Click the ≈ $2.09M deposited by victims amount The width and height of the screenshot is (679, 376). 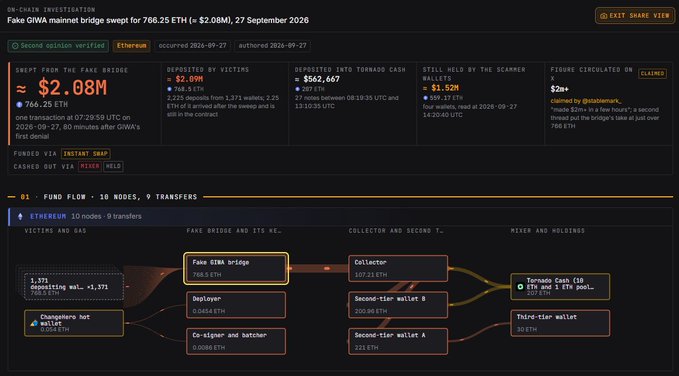point(185,79)
